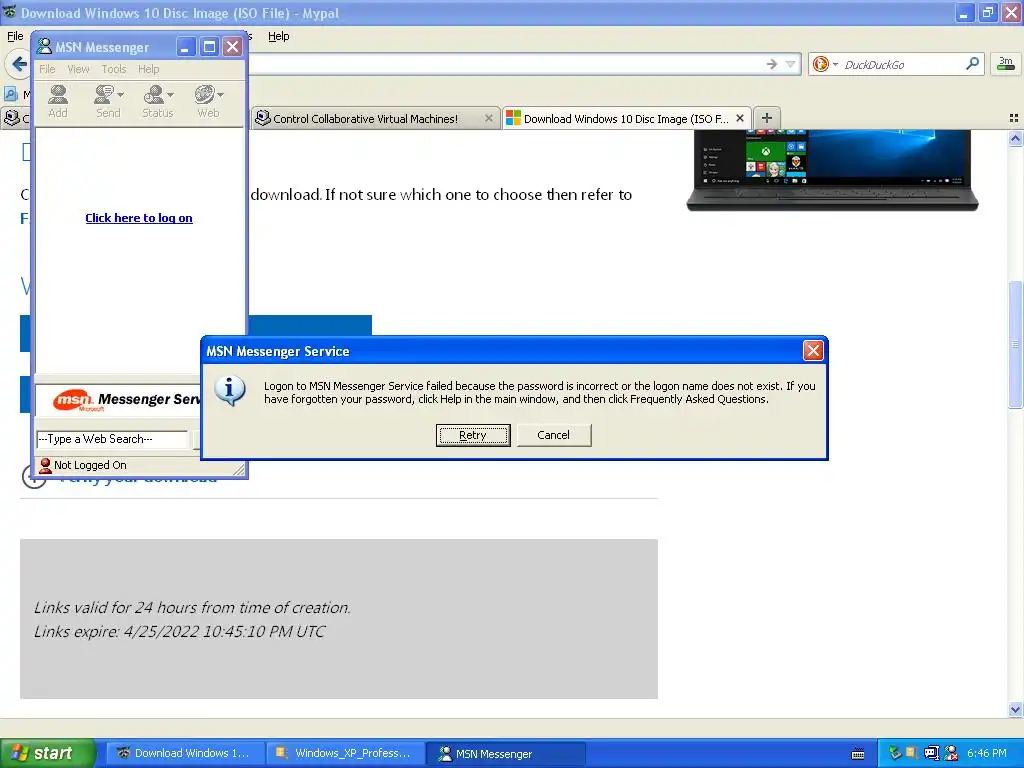
Task: Minimize the MSN Messenger window
Action: coord(185,46)
